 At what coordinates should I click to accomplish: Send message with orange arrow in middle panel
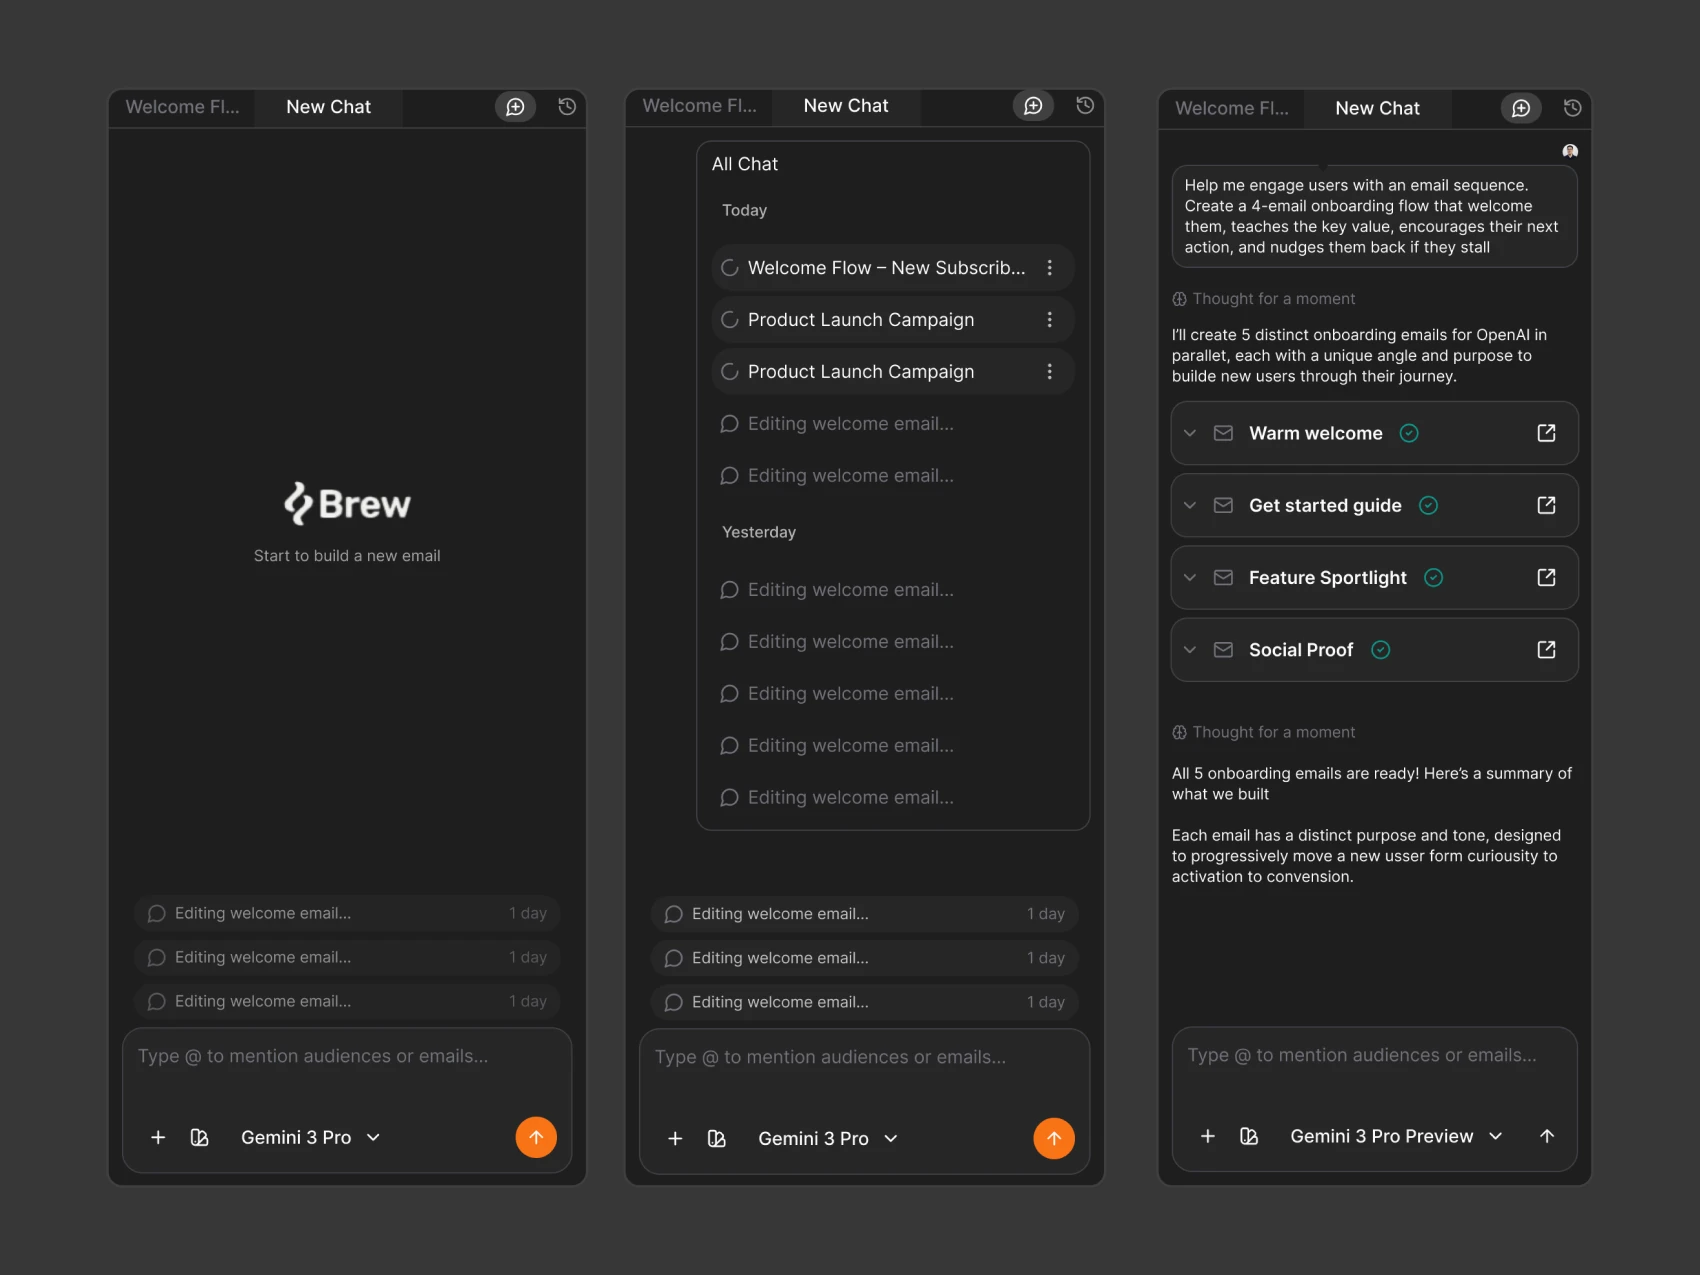[1054, 1138]
